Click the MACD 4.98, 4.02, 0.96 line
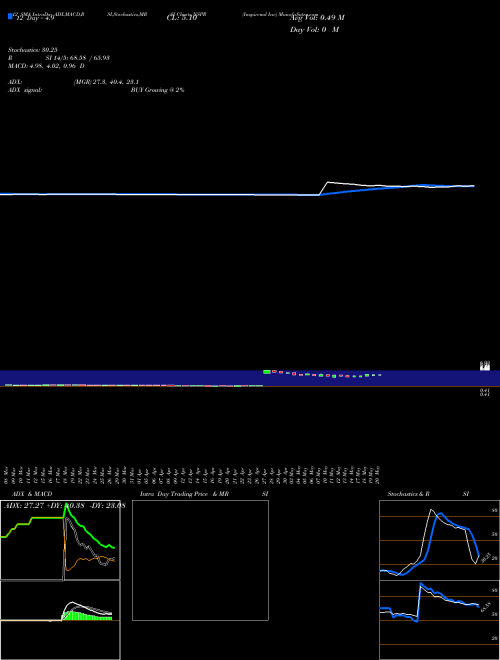This screenshot has width=500, height=660. point(46,66)
